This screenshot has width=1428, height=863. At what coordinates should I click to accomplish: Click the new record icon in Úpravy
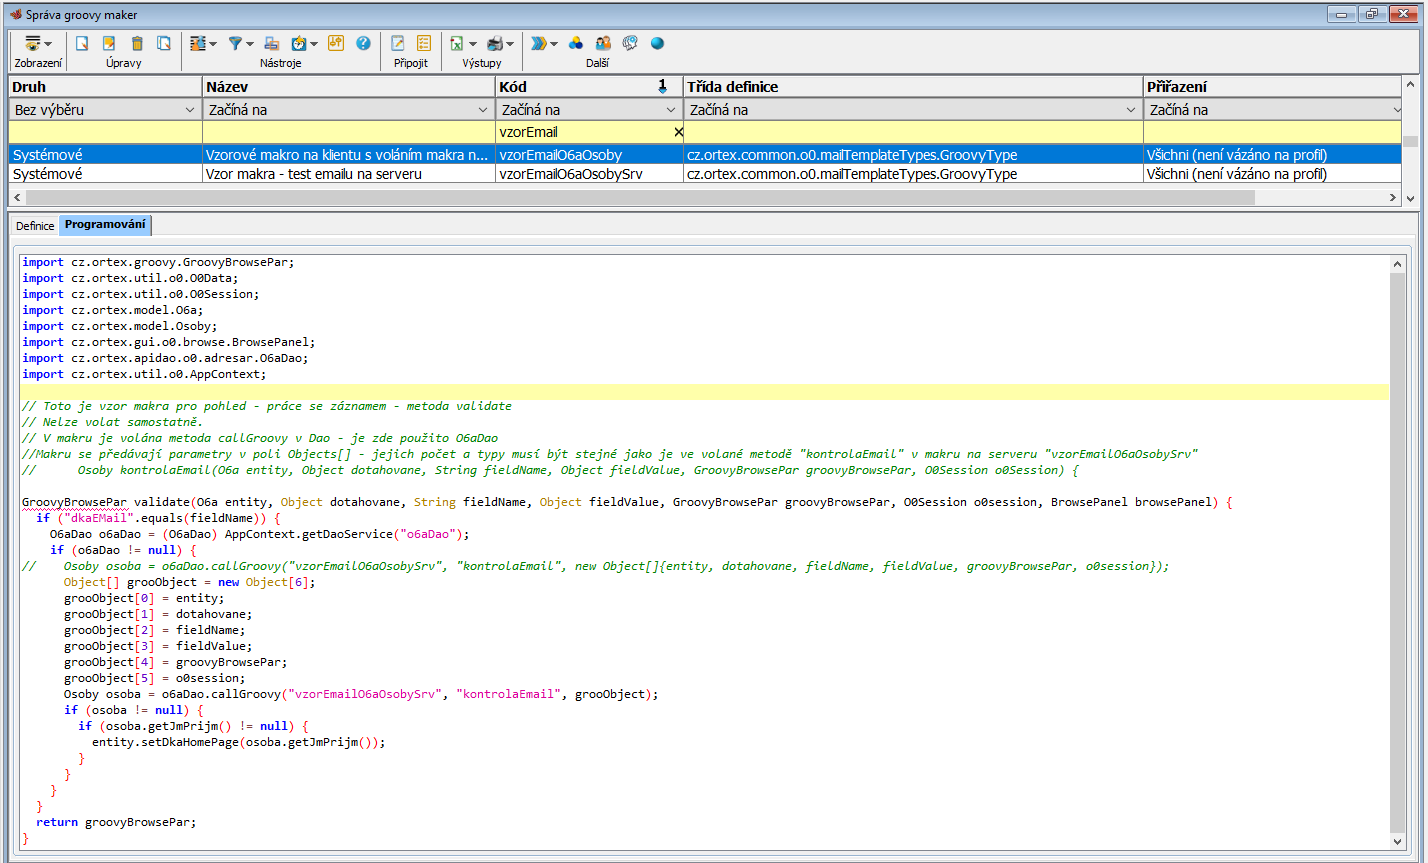click(x=83, y=44)
